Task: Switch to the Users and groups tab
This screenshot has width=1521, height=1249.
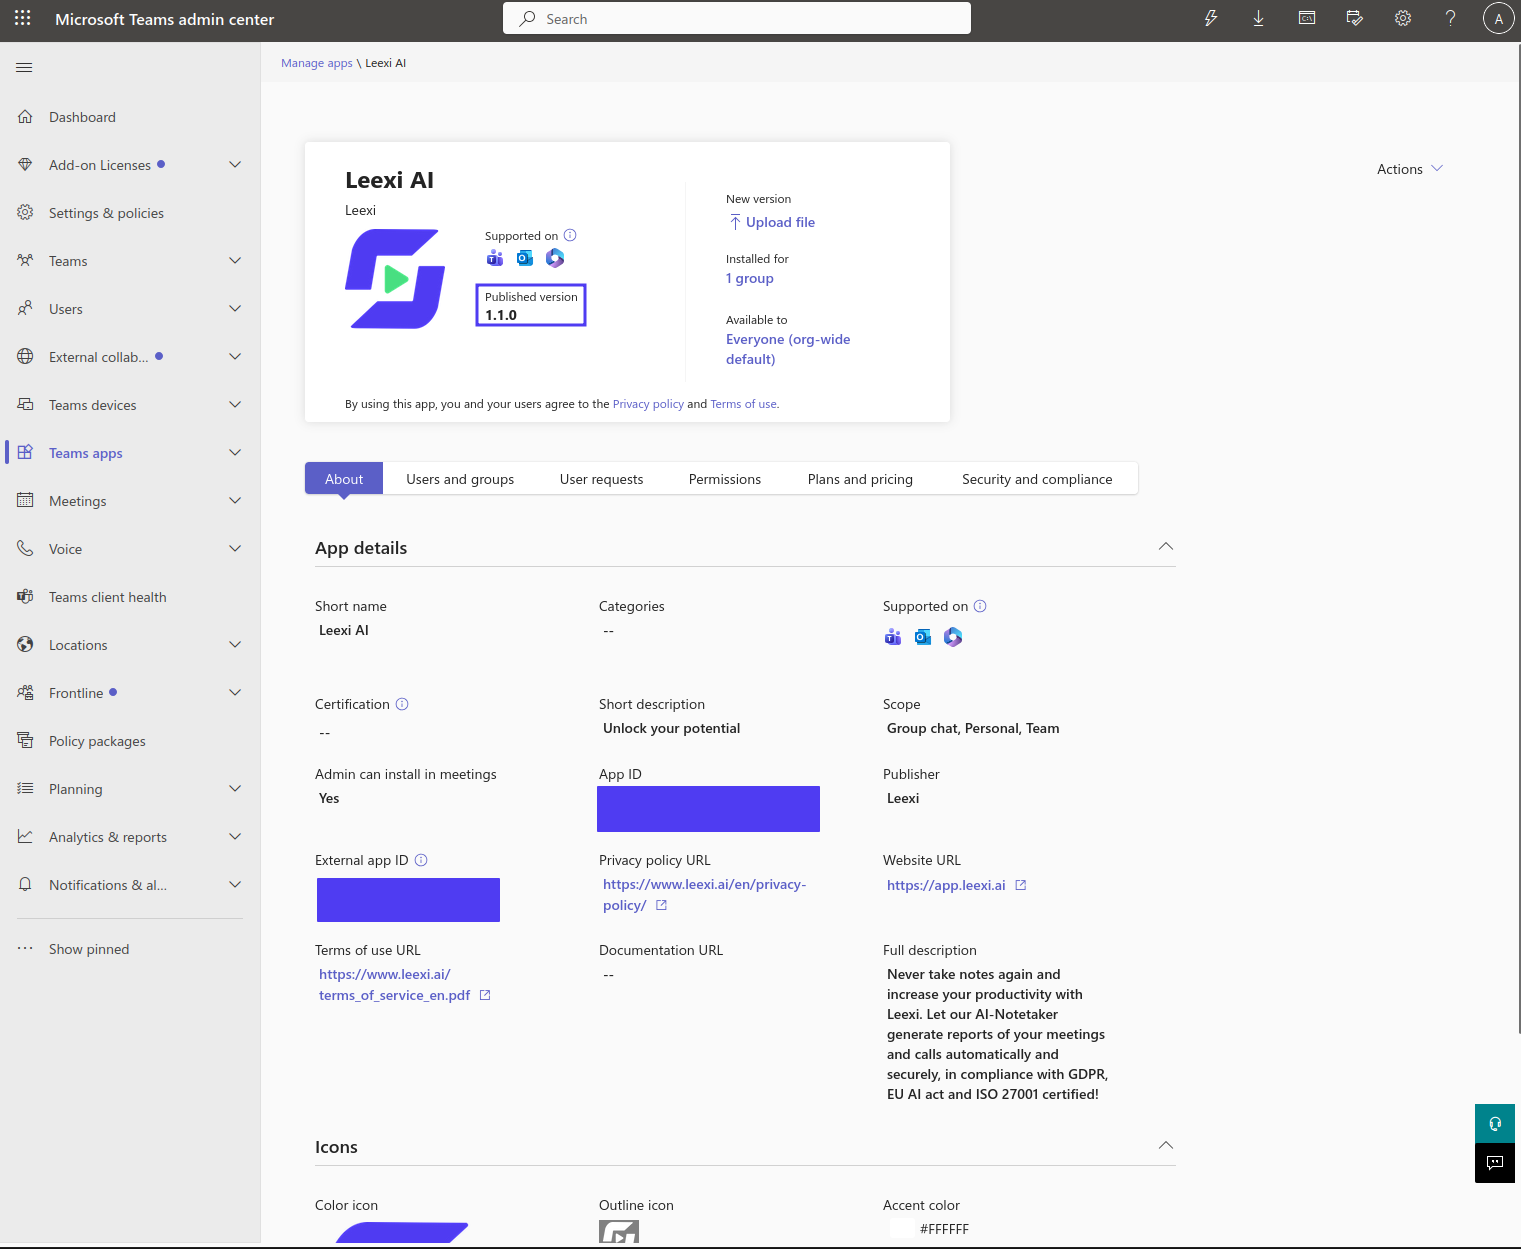Action: point(460,479)
